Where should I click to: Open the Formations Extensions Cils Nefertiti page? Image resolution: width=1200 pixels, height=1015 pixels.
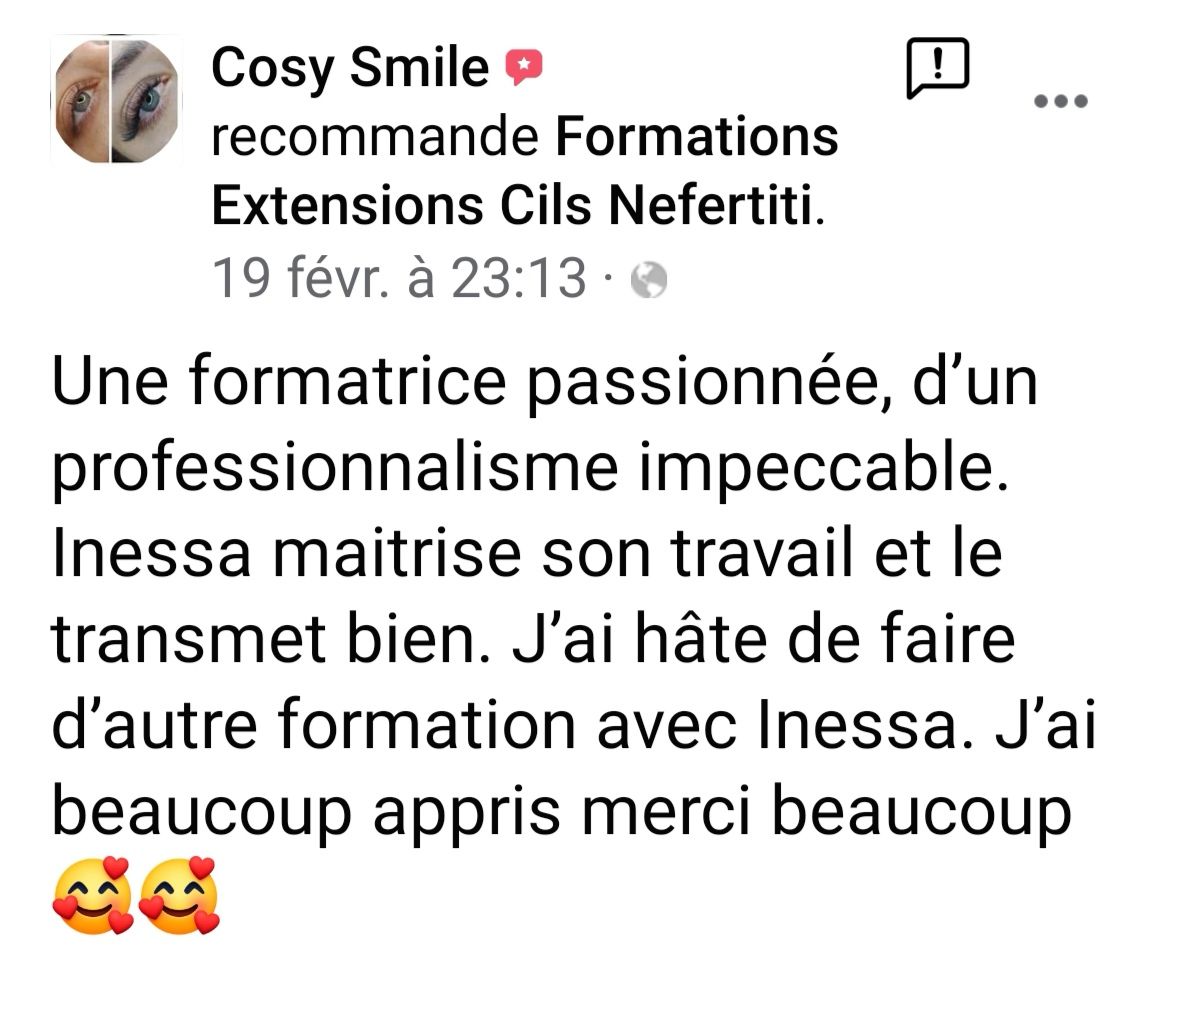click(x=525, y=170)
